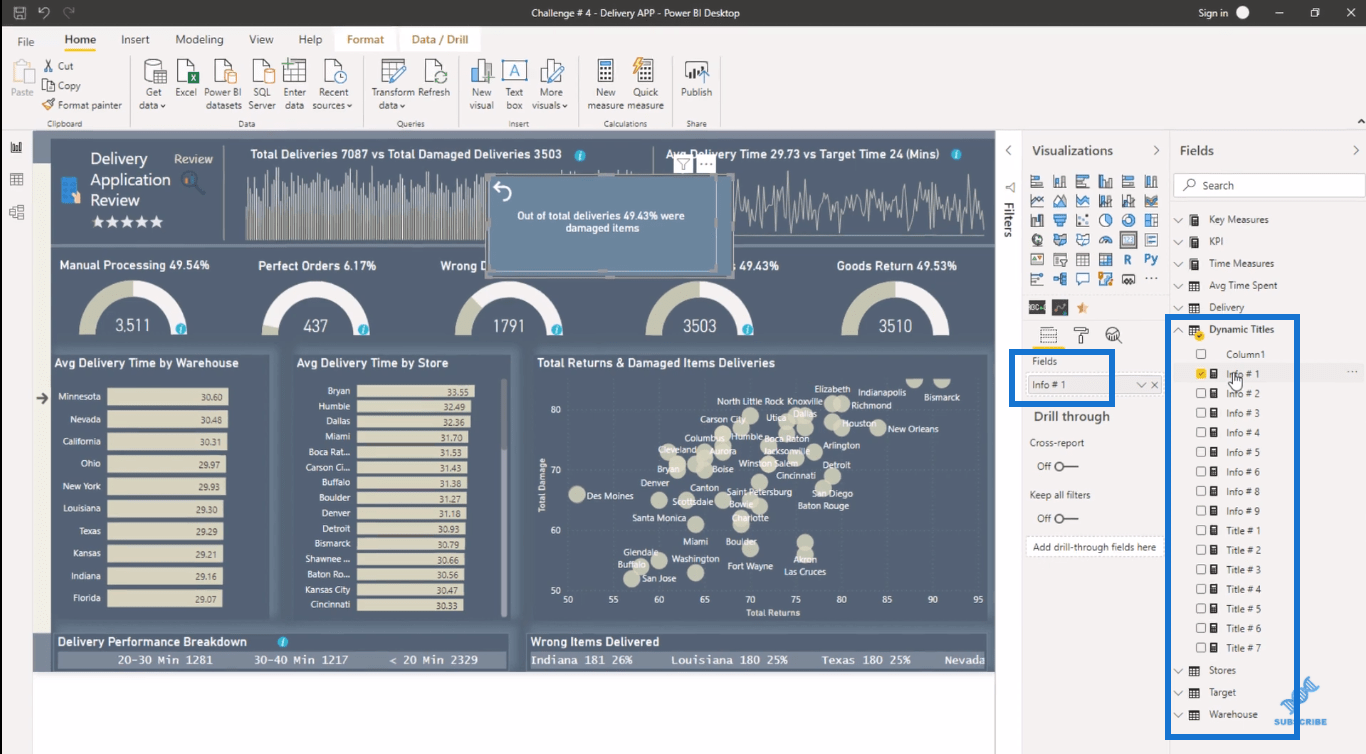1366x754 pixels.
Task: Click the back arrow on tooltip card
Action: [502, 192]
